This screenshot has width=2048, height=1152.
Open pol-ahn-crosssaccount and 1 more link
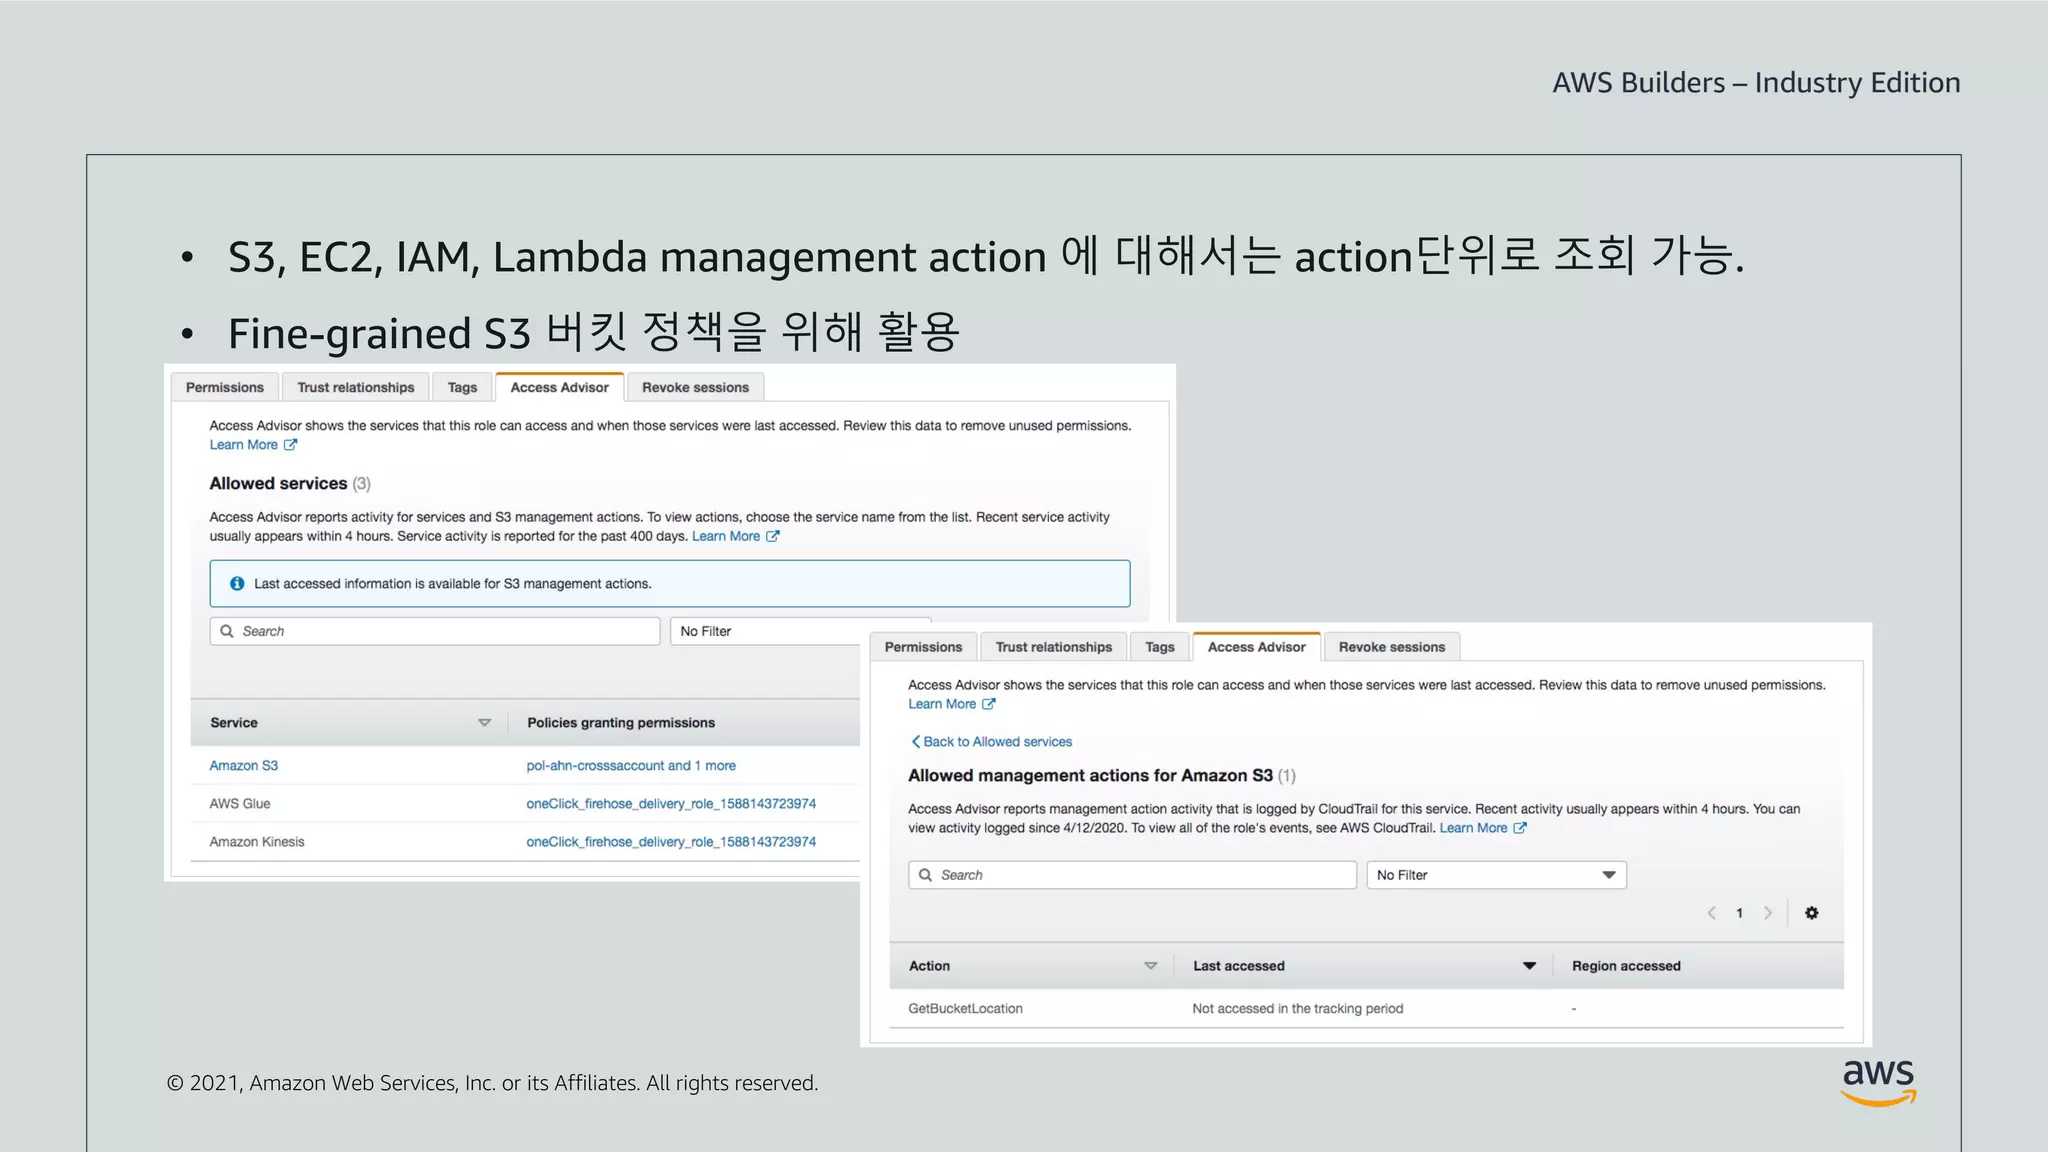(631, 765)
